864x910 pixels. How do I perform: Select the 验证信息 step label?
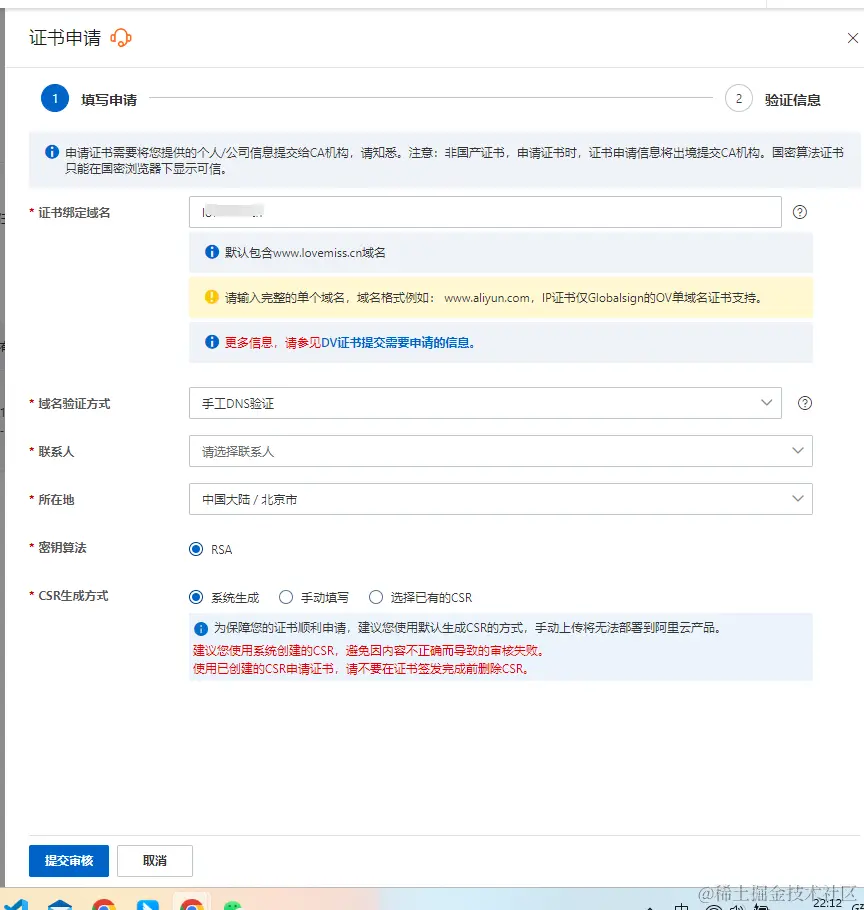point(793,100)
